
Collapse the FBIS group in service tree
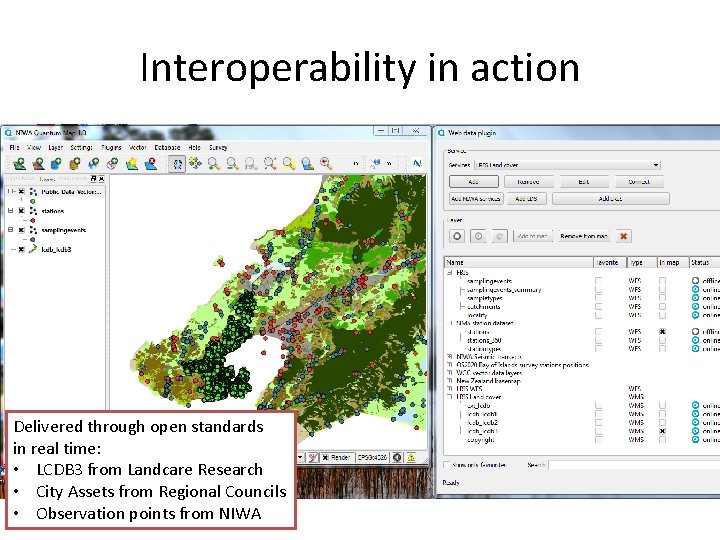(450, 272)
